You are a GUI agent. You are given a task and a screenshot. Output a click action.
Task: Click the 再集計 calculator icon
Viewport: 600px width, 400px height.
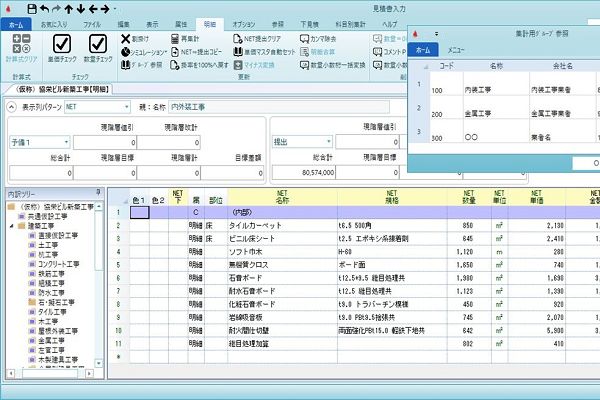tap(175, 39)
